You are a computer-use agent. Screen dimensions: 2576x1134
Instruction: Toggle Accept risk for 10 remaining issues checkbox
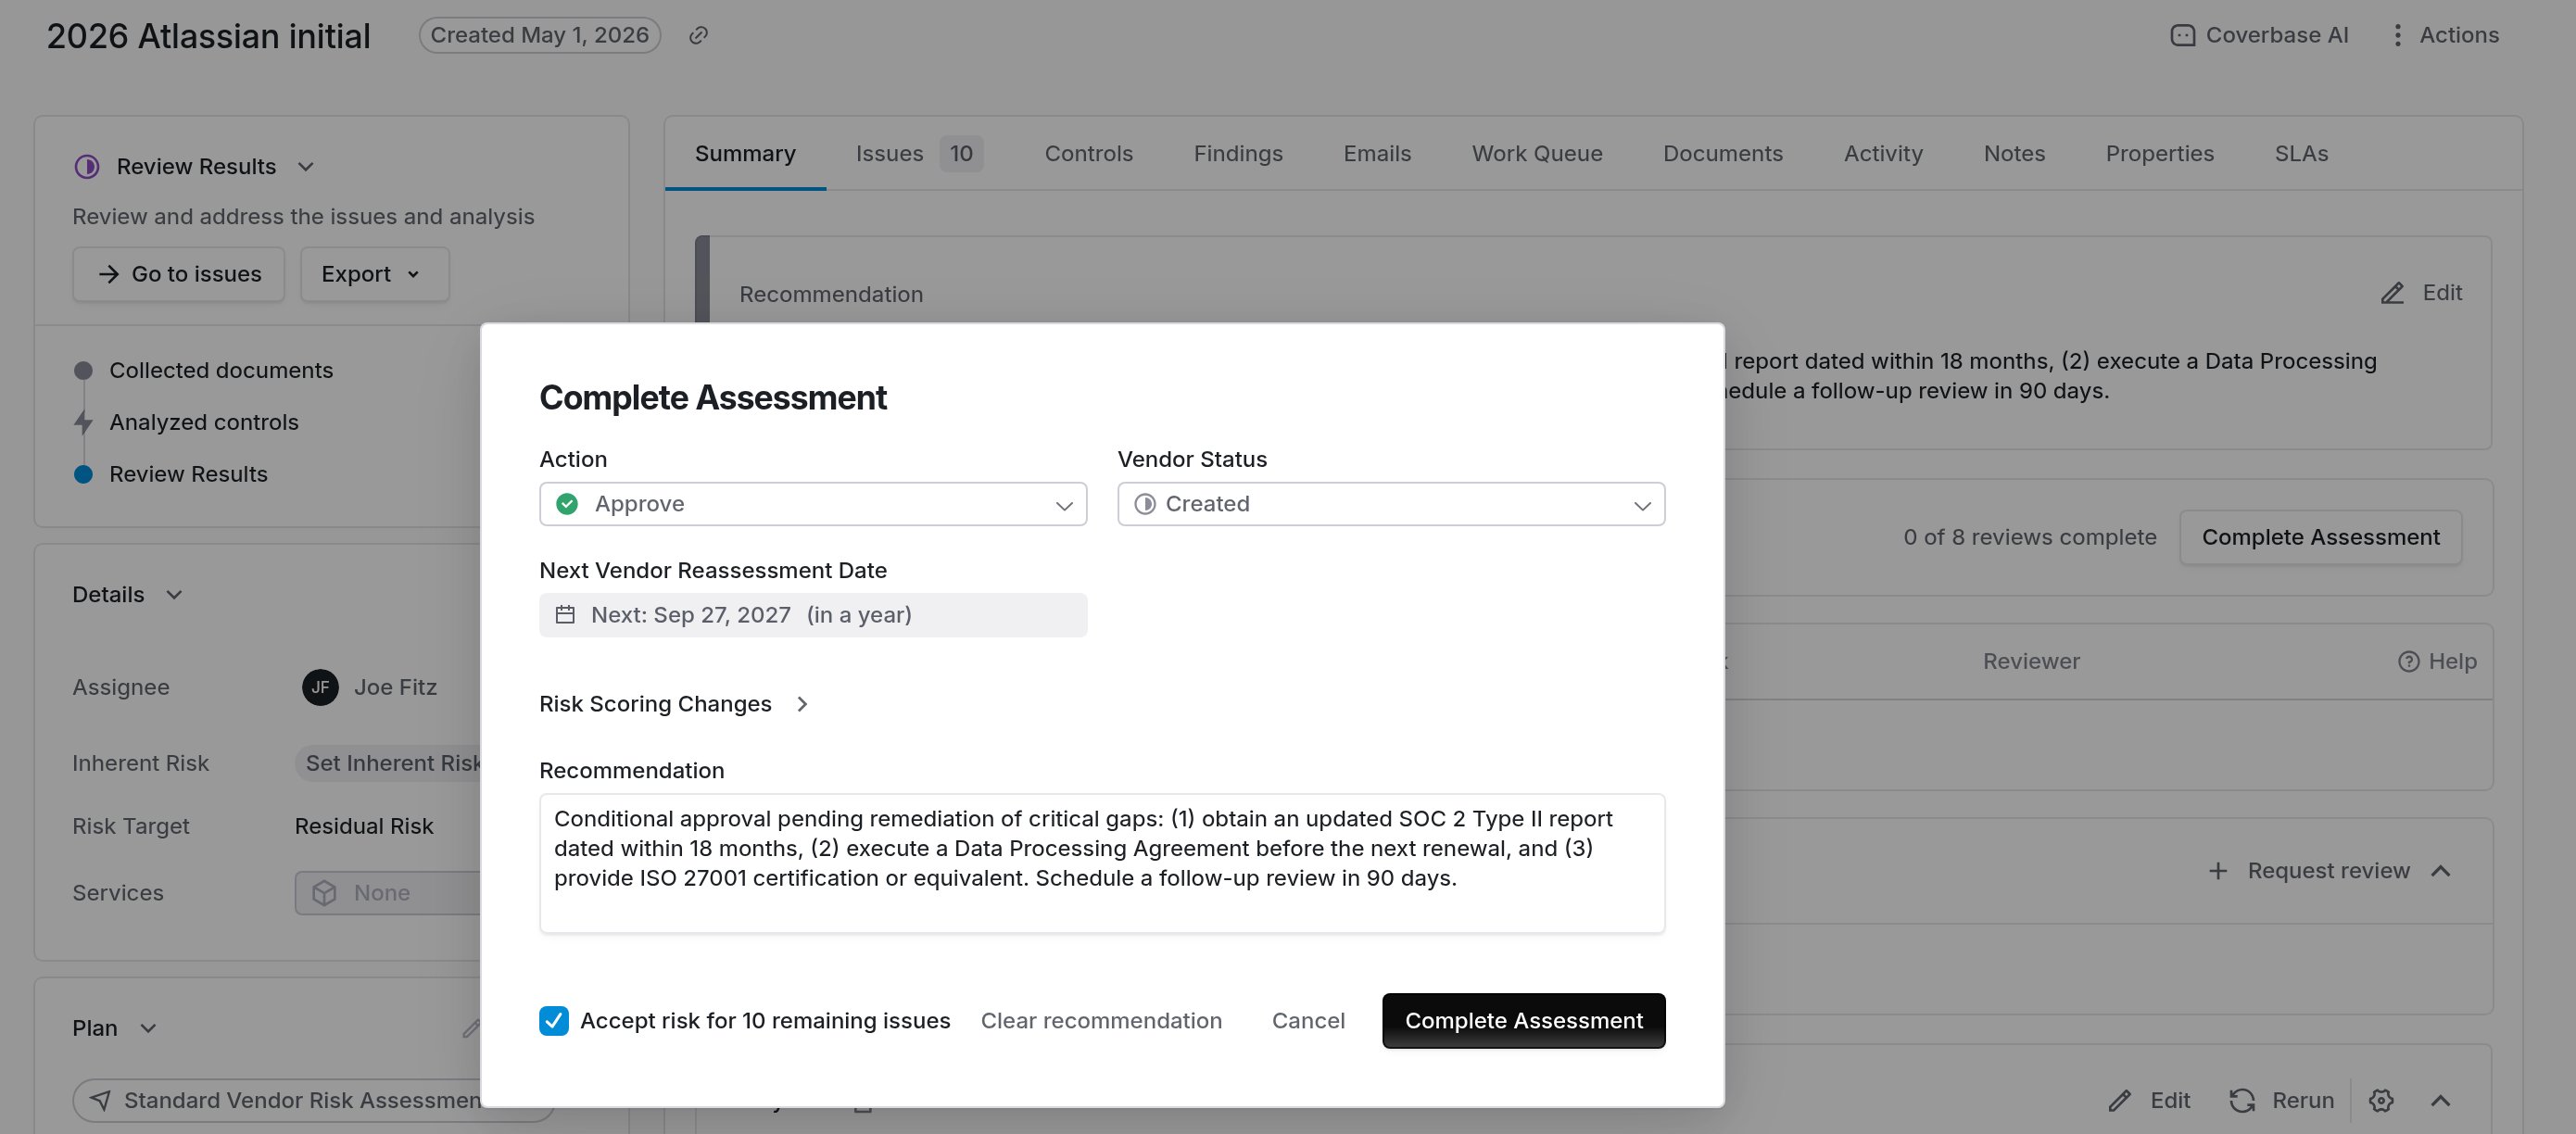554,1020
